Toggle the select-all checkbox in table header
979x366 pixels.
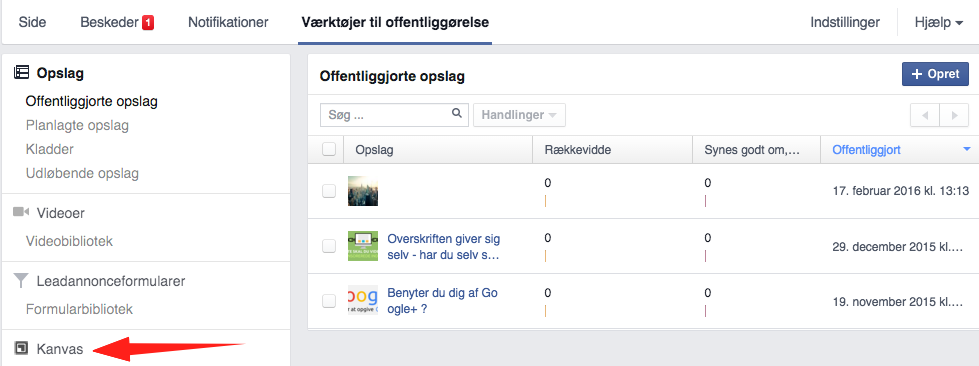328,149
